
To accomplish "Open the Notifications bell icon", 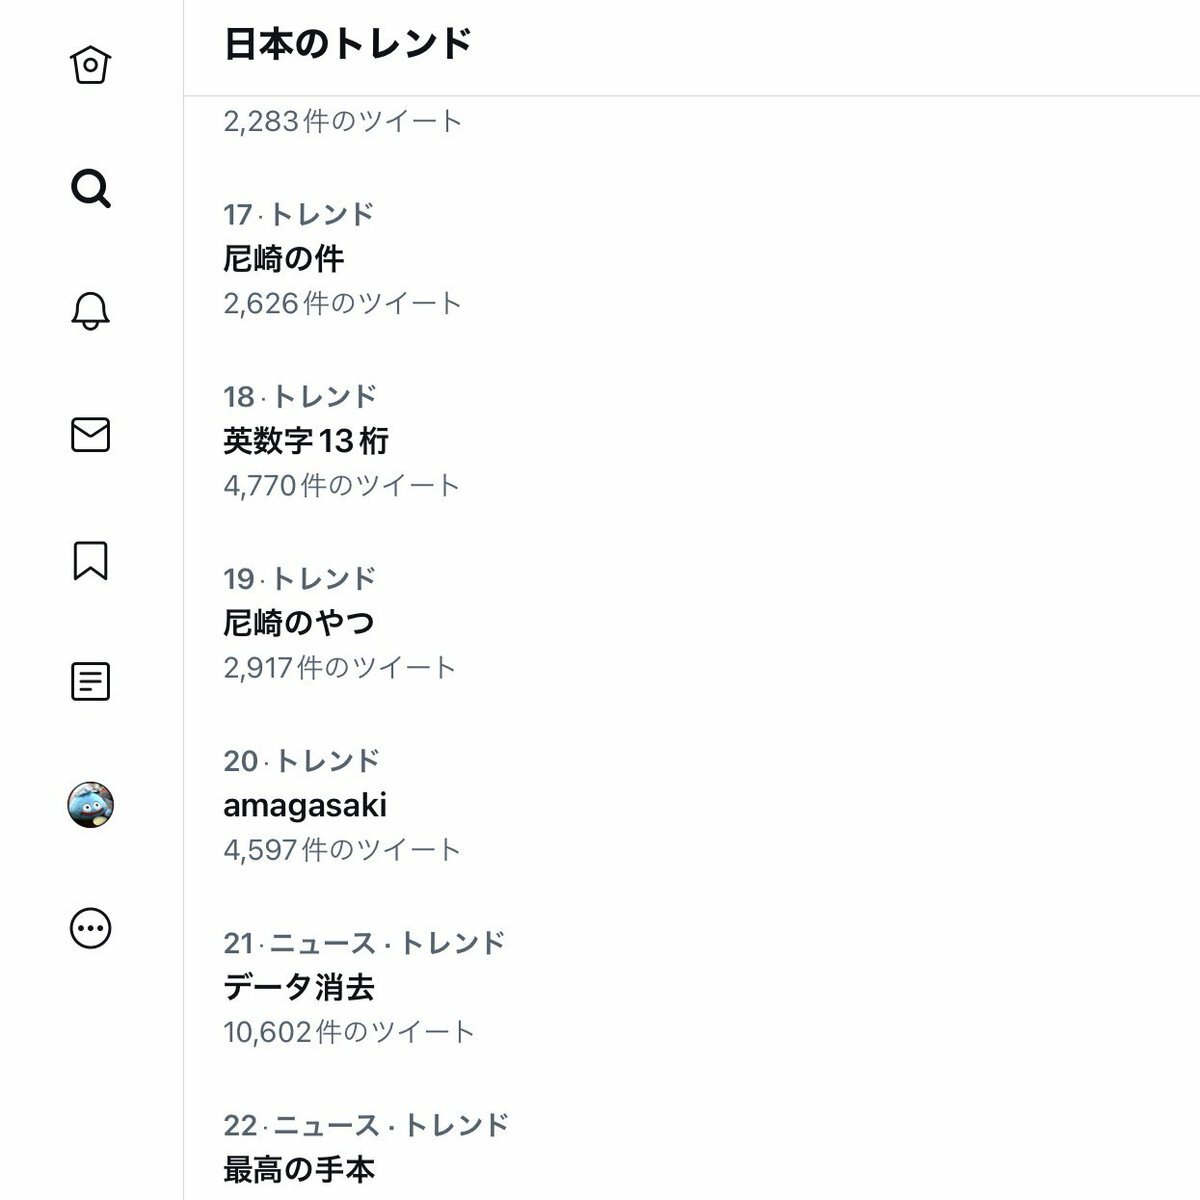I will (x=91, y=311).
